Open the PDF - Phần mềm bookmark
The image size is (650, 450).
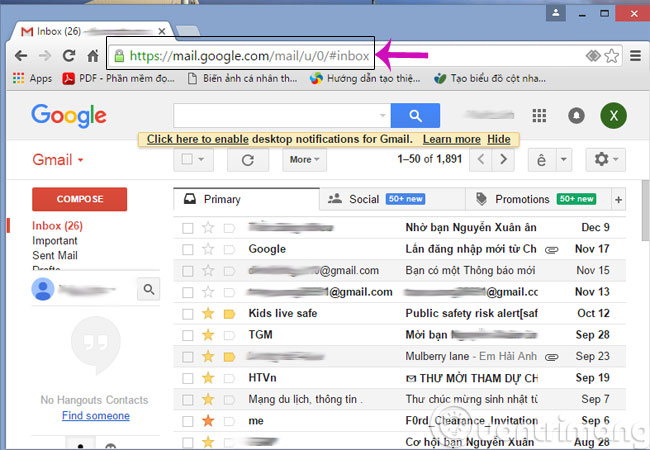click(x=119, y=78)
